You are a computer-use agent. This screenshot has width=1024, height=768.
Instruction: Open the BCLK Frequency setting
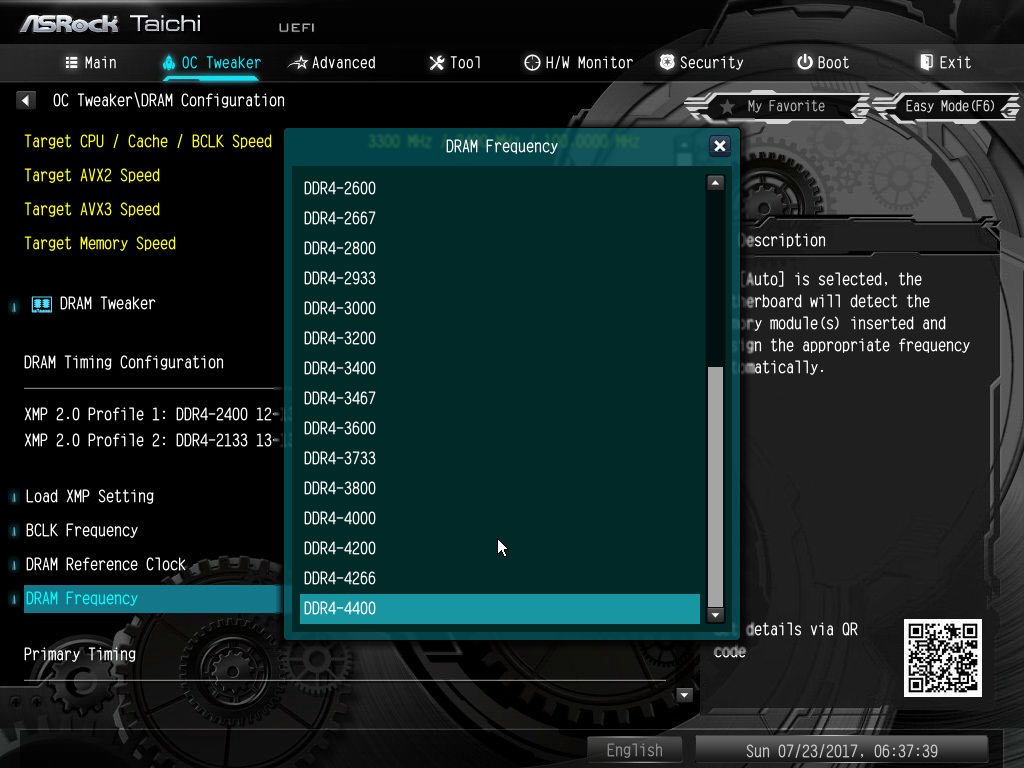pyautogui.click(x=82, y=531)
